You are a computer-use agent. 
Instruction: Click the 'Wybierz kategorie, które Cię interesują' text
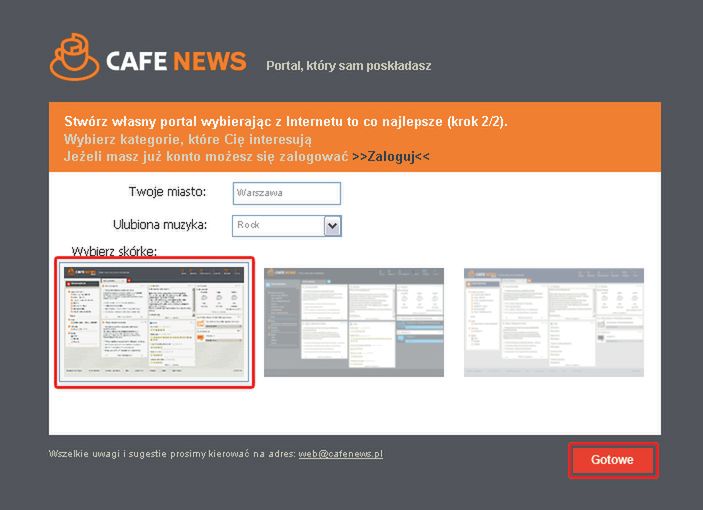point(187,139)
